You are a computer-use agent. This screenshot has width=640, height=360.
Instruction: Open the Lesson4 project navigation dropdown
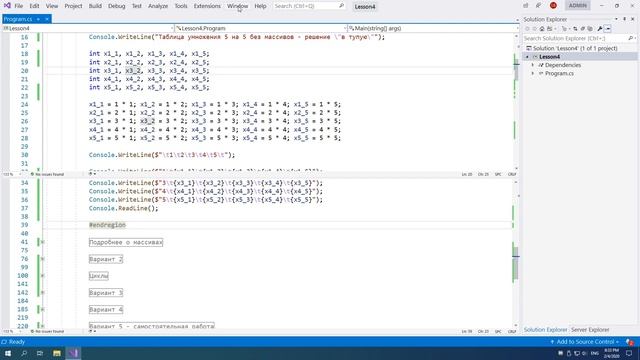click(88, 28)
